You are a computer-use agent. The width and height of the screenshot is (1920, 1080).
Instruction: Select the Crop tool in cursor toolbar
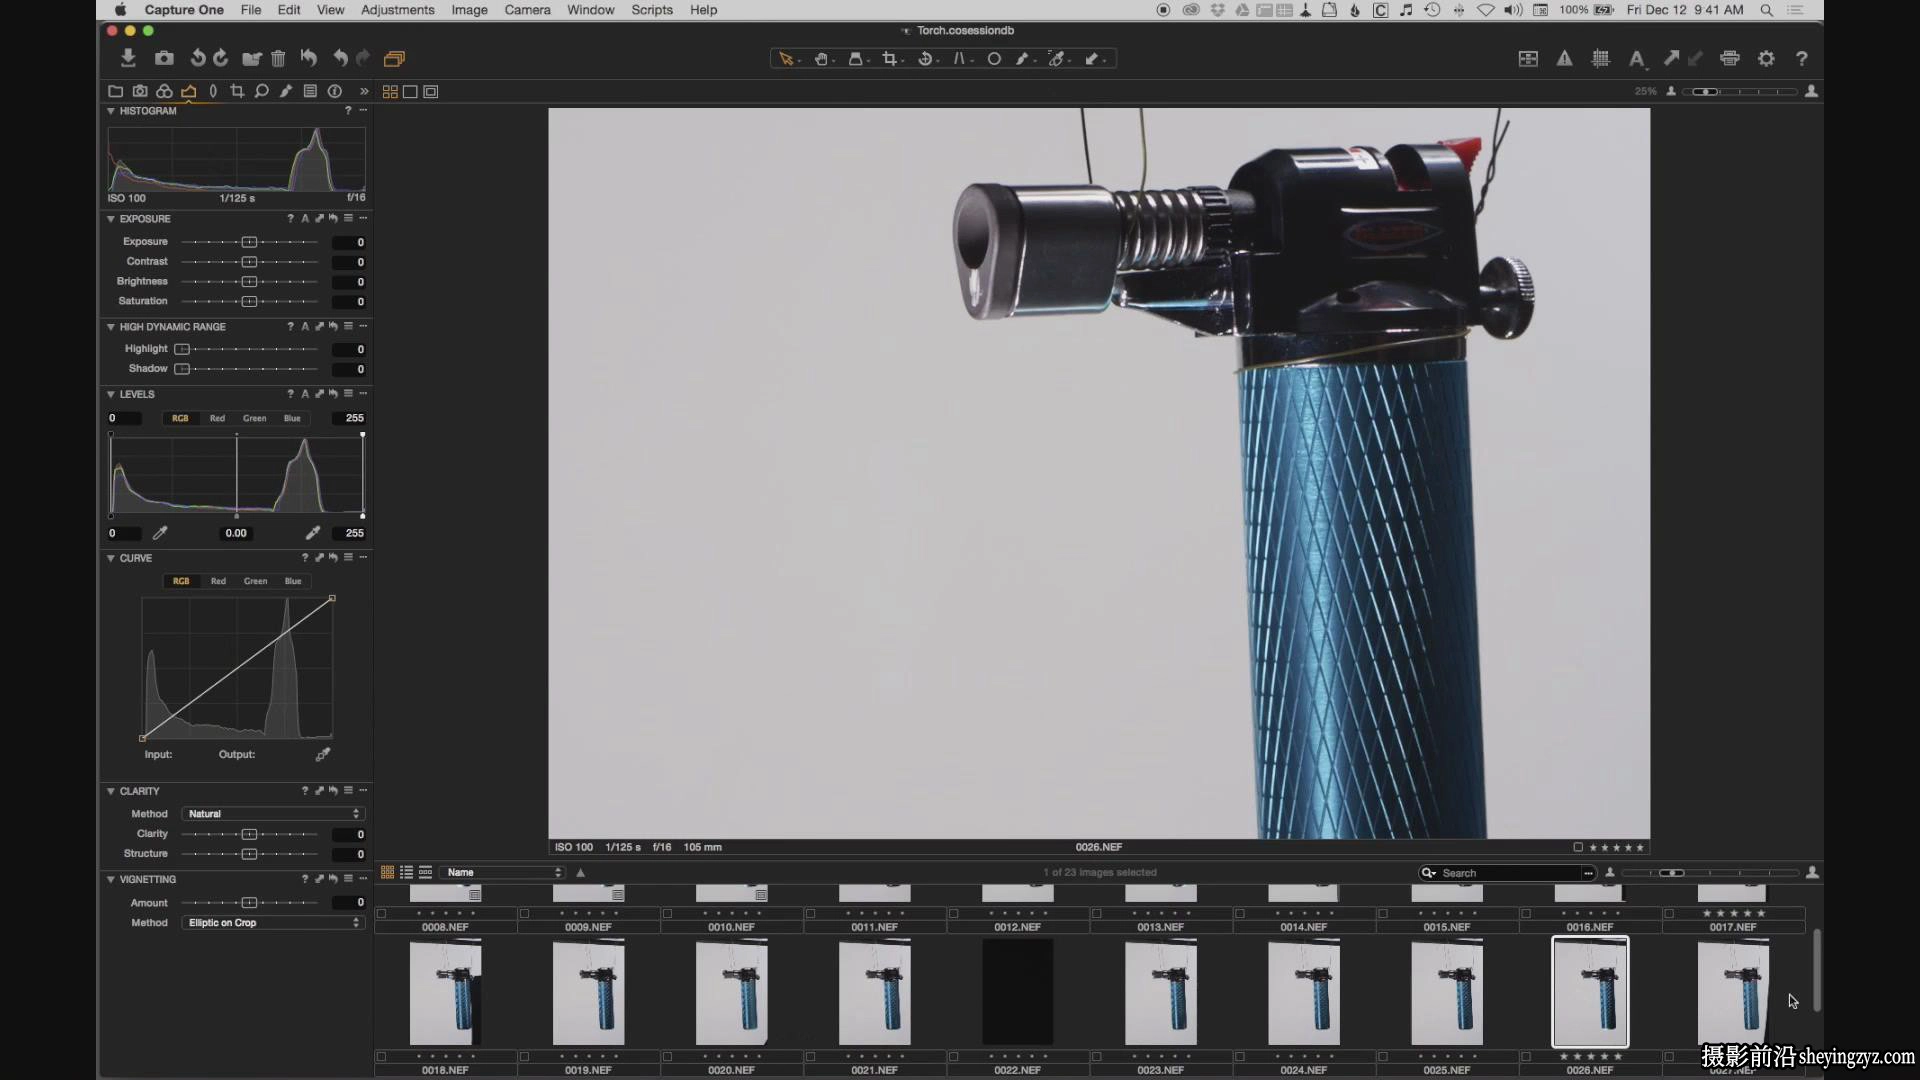coord(889,59)
